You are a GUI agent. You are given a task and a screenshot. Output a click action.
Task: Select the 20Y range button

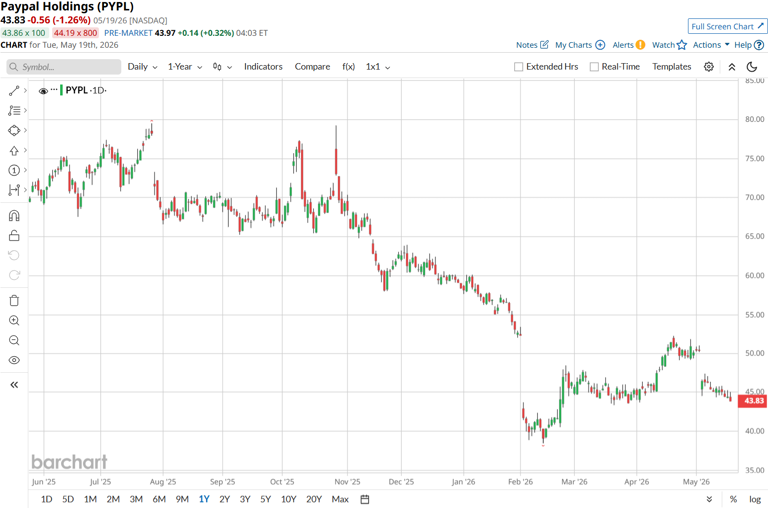tap(314, 499)
